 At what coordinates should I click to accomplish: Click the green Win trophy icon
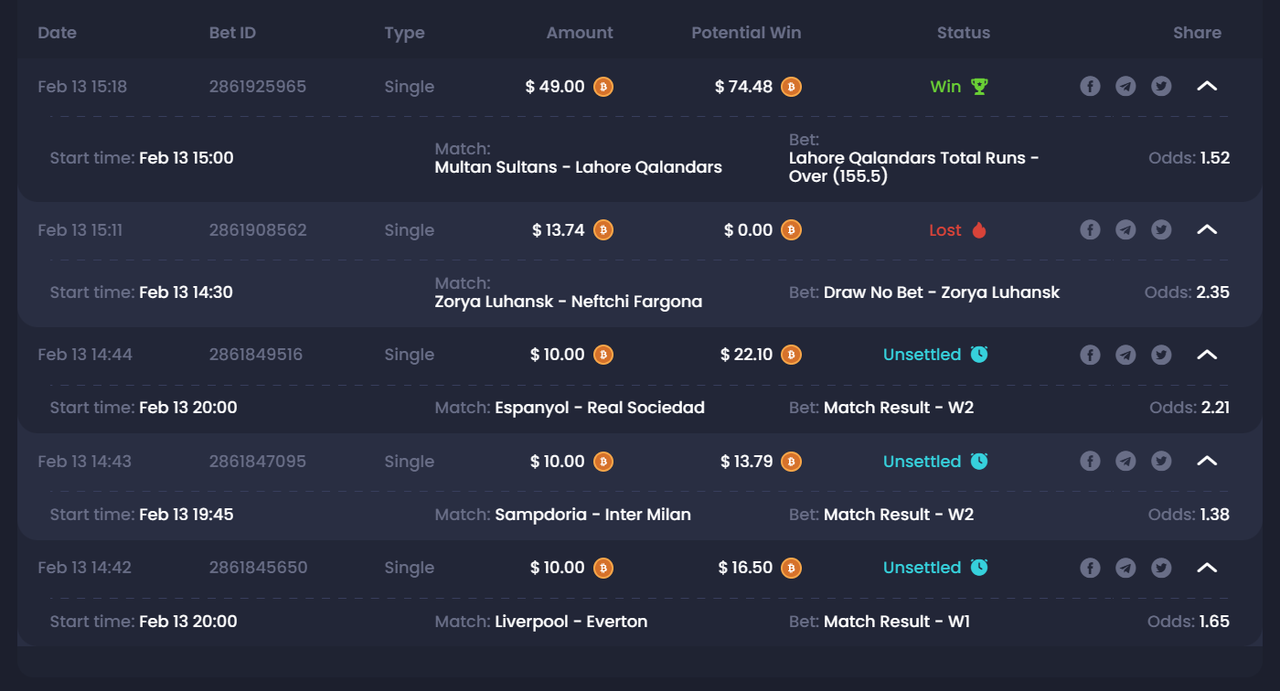979,86
